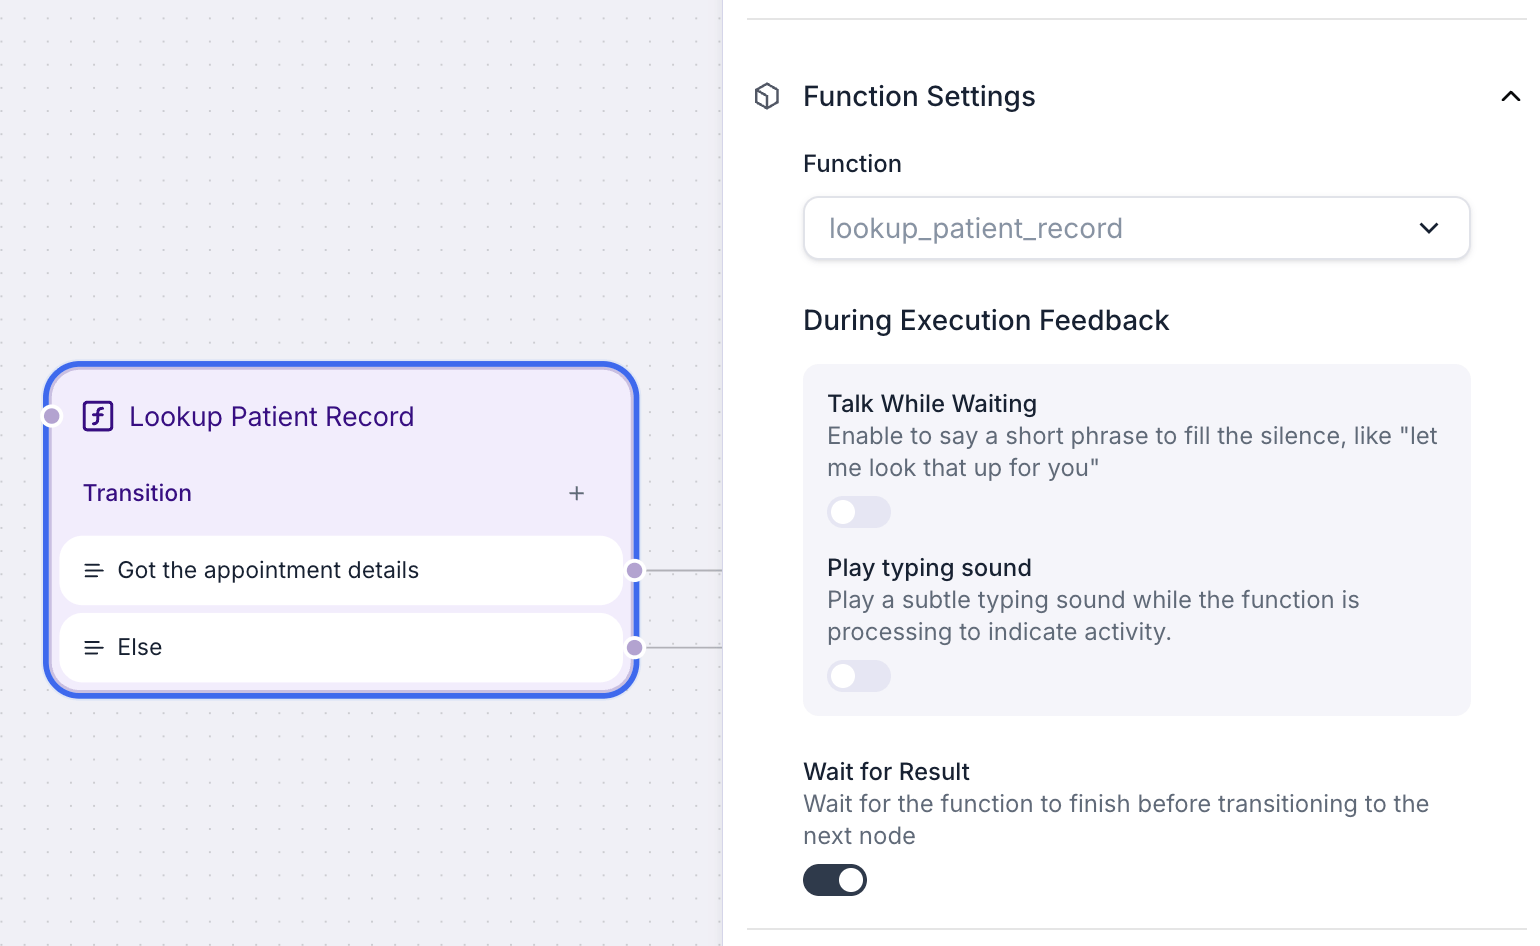The width and height of the screenshot is (1540, 946).
Task: Click the lines icon next to Else transition
Action: tap(94, 647)
